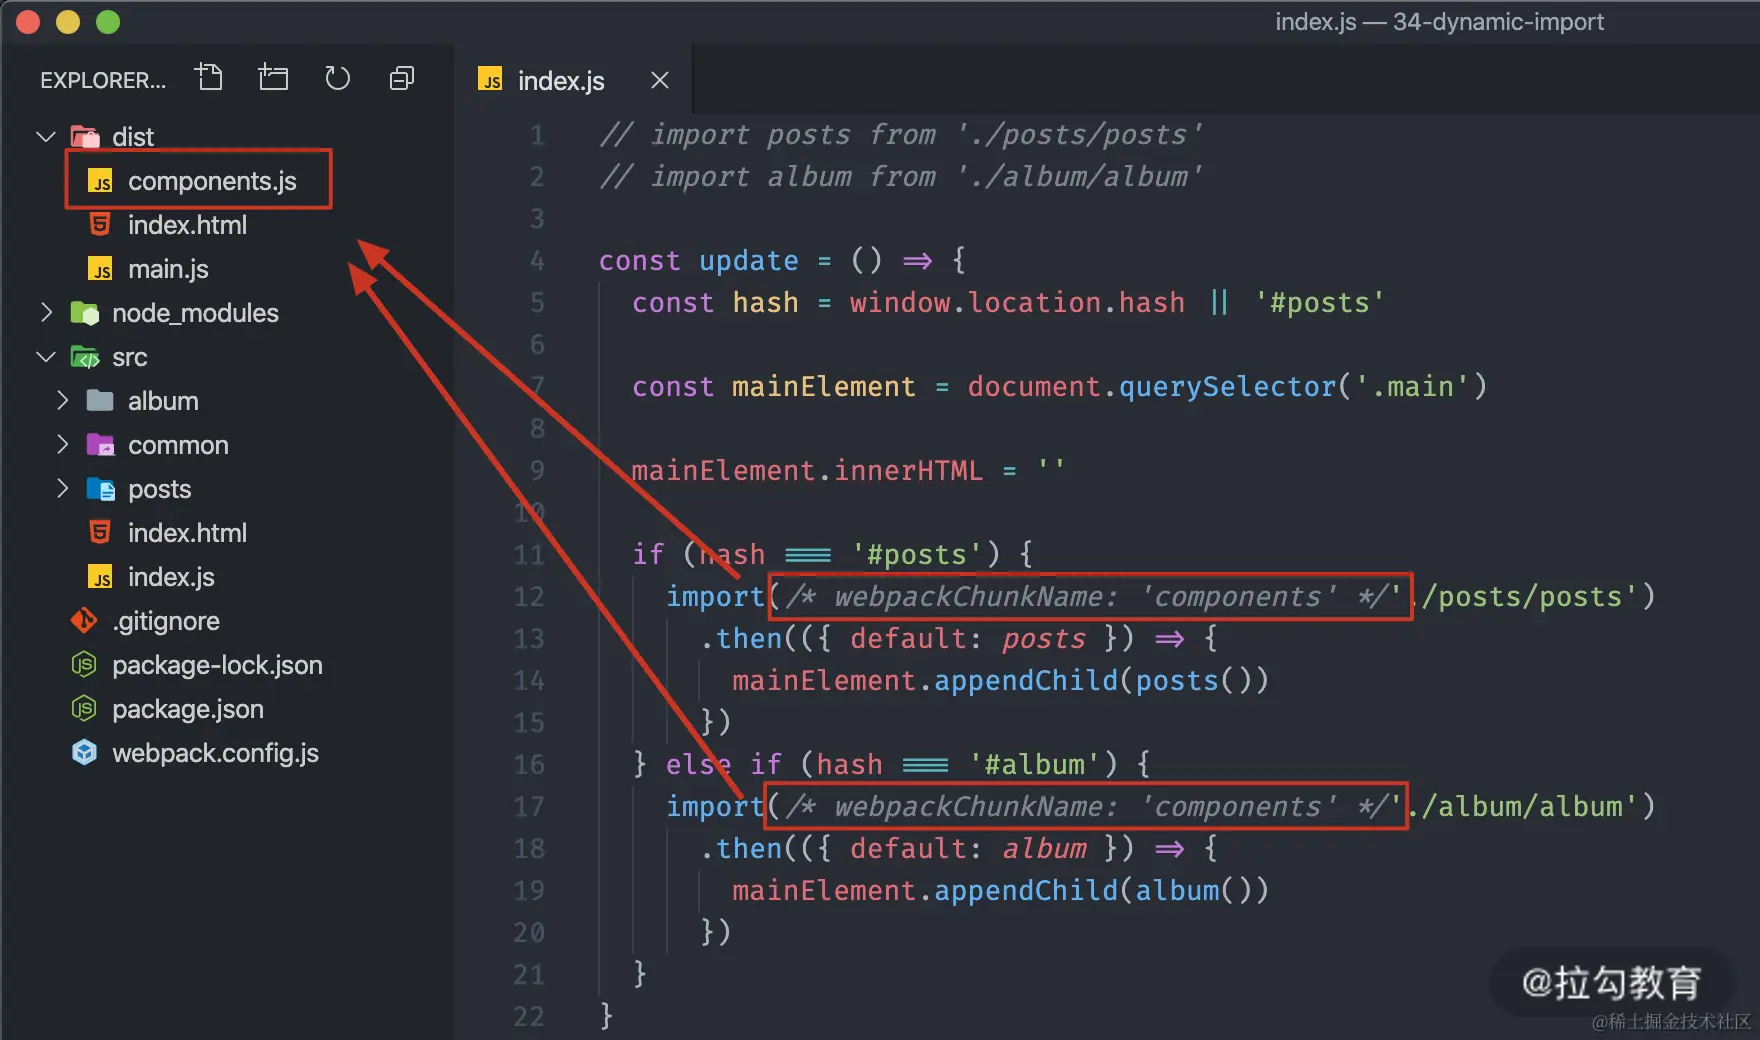
Task: Click the JS icon in the index.js tab
Action: (x=490, y=80)
